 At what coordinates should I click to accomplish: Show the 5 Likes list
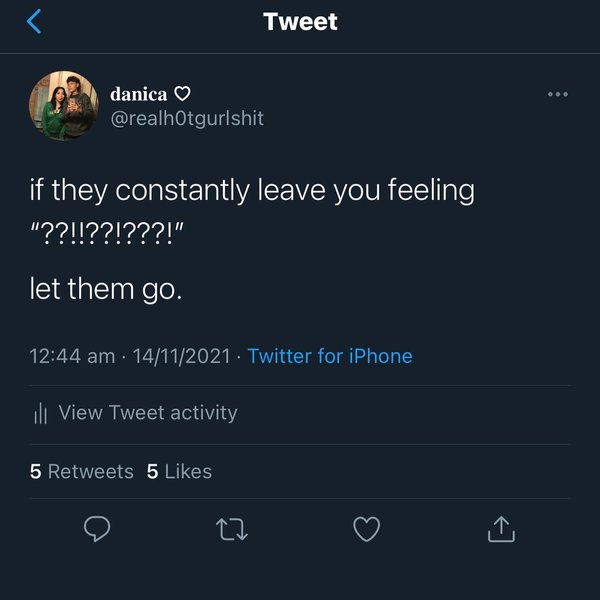click(179, 471)
